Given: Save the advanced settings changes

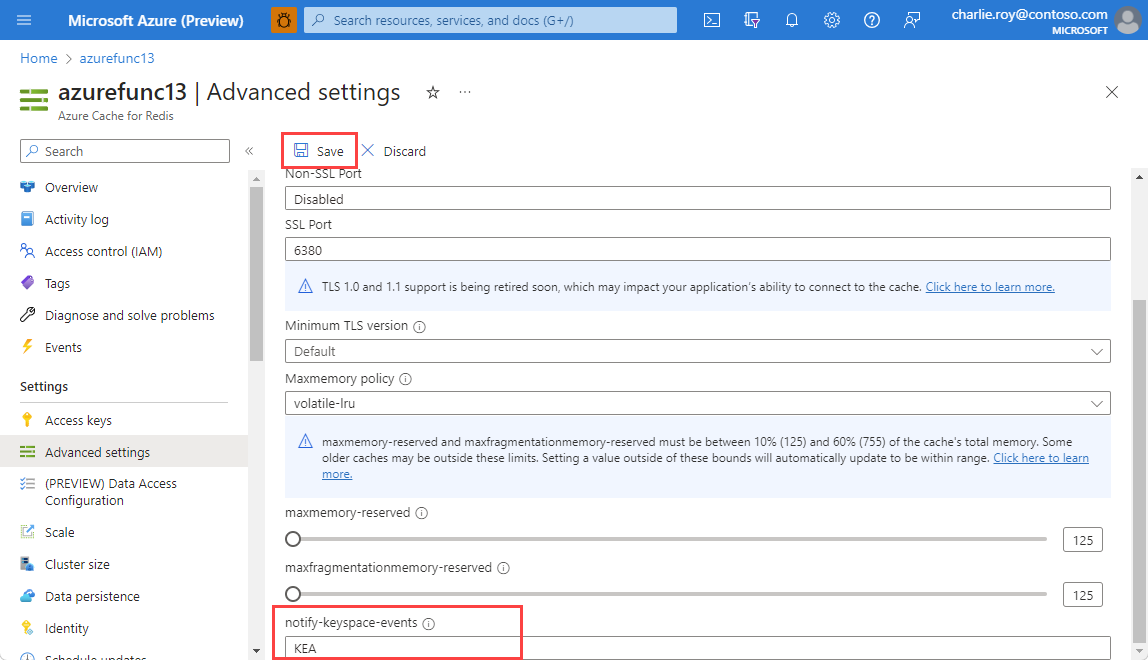Looking at the screenshot, I should tap(319, 150).
